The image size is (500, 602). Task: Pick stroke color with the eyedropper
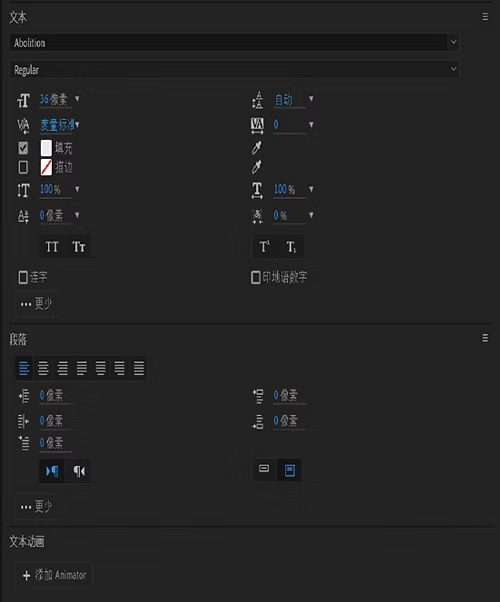[257, 167]
